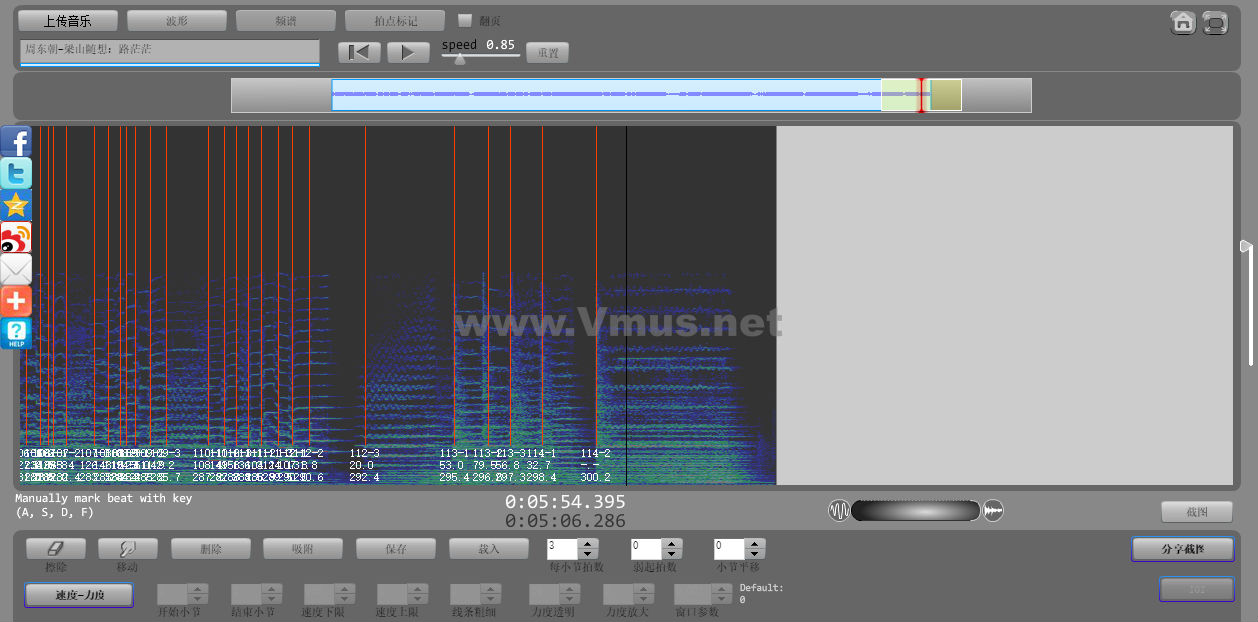This screenshot has height=622, width=1258.
Task: Click the waveform icon right of the gradient bar
Action: click(993, 511)
